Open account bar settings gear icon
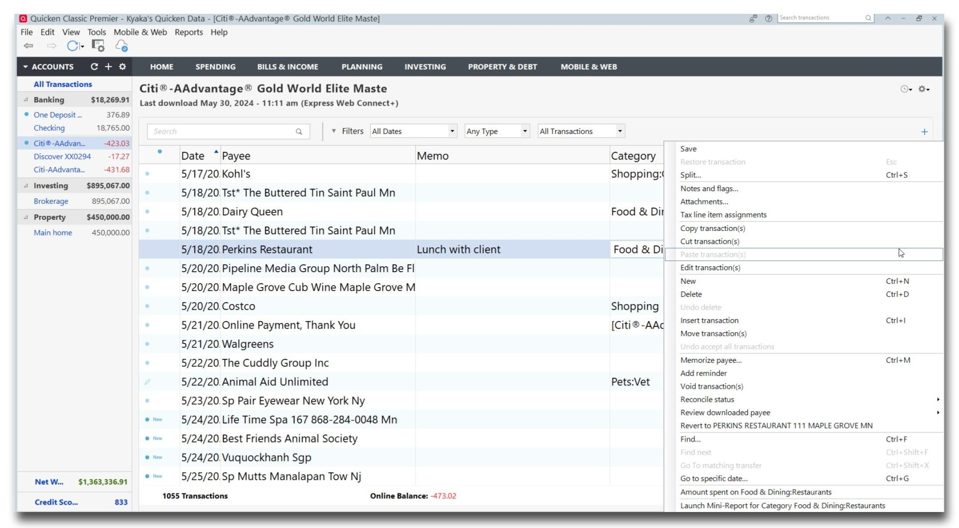Image resolution: width=959 pixels, height=528 pixels. [122, 67]
